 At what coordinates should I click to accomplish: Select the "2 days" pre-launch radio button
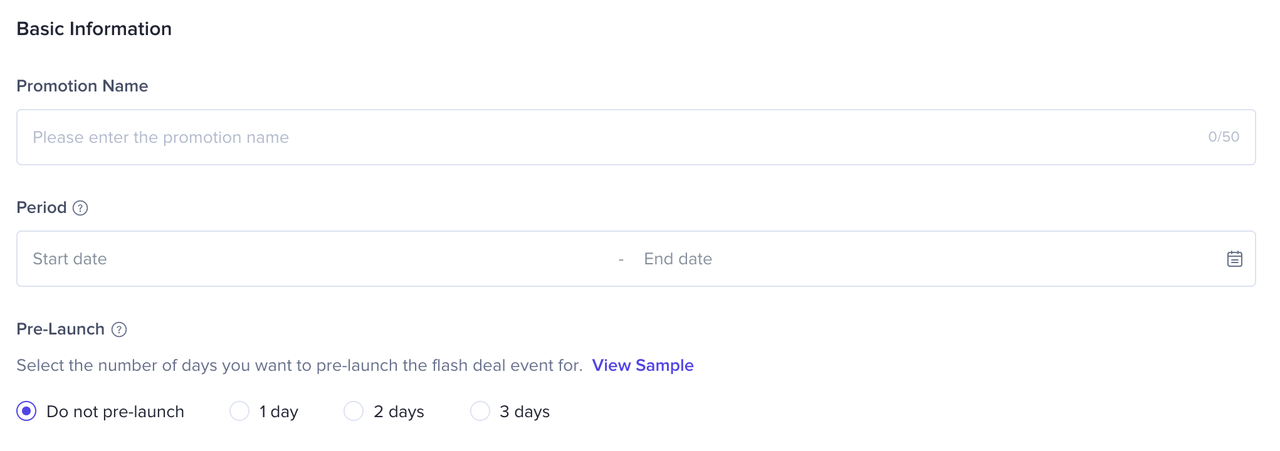click(353, 411)
